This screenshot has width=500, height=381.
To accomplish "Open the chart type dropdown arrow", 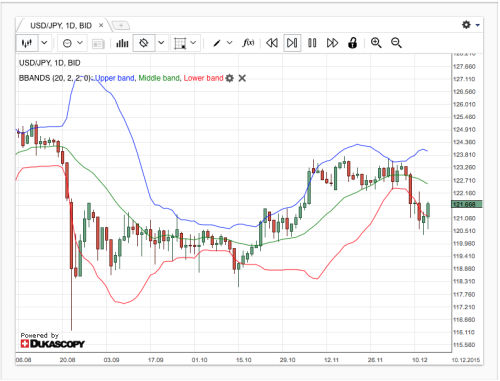I will 44,43.
